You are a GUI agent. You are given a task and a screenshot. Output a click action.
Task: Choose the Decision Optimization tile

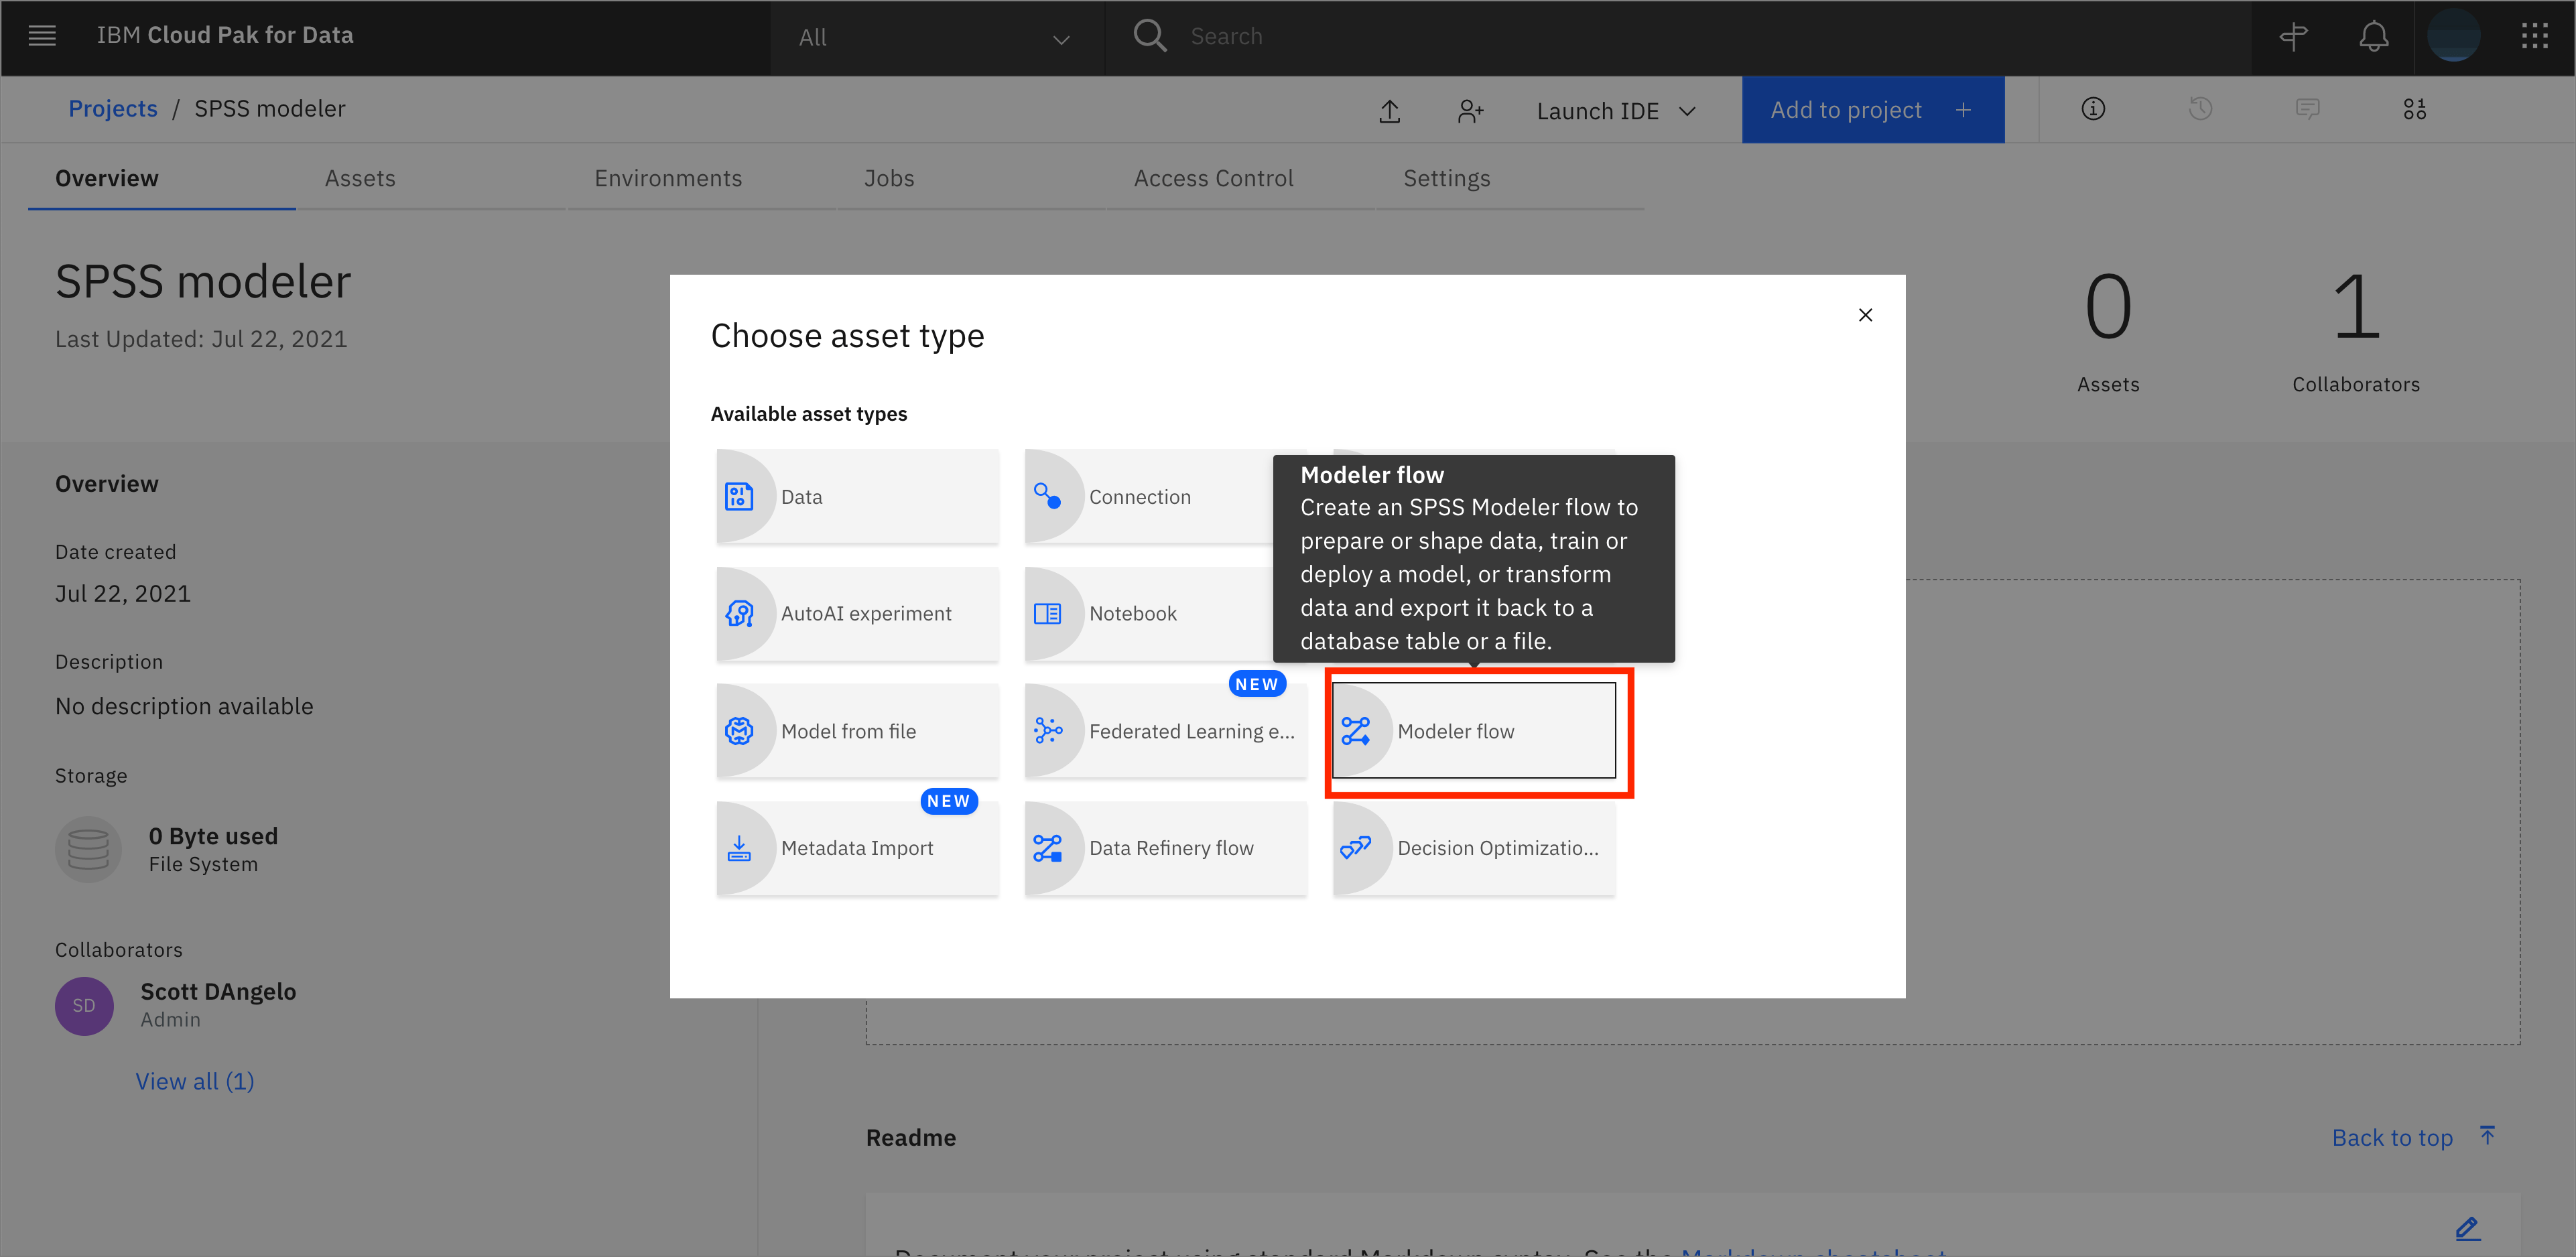1473,848
